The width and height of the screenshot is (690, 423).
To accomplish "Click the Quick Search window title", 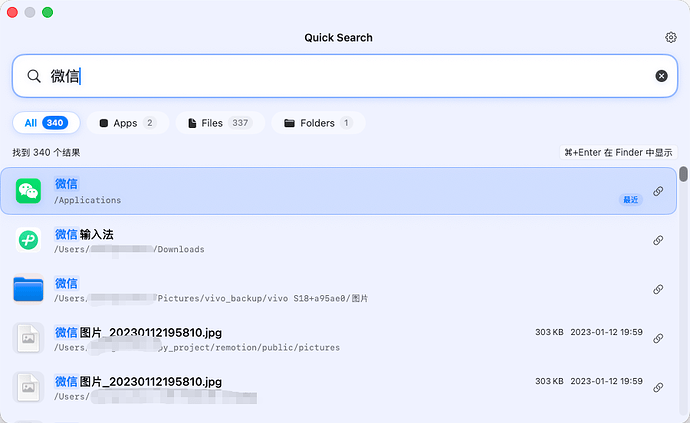I will click(x=338, y=38).
